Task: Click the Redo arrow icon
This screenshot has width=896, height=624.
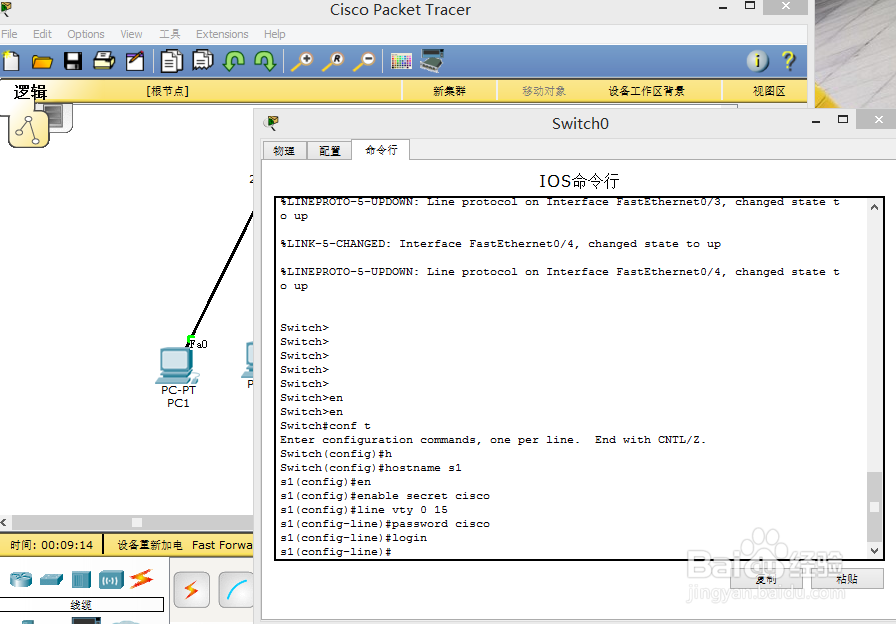Action: (265, 61)
